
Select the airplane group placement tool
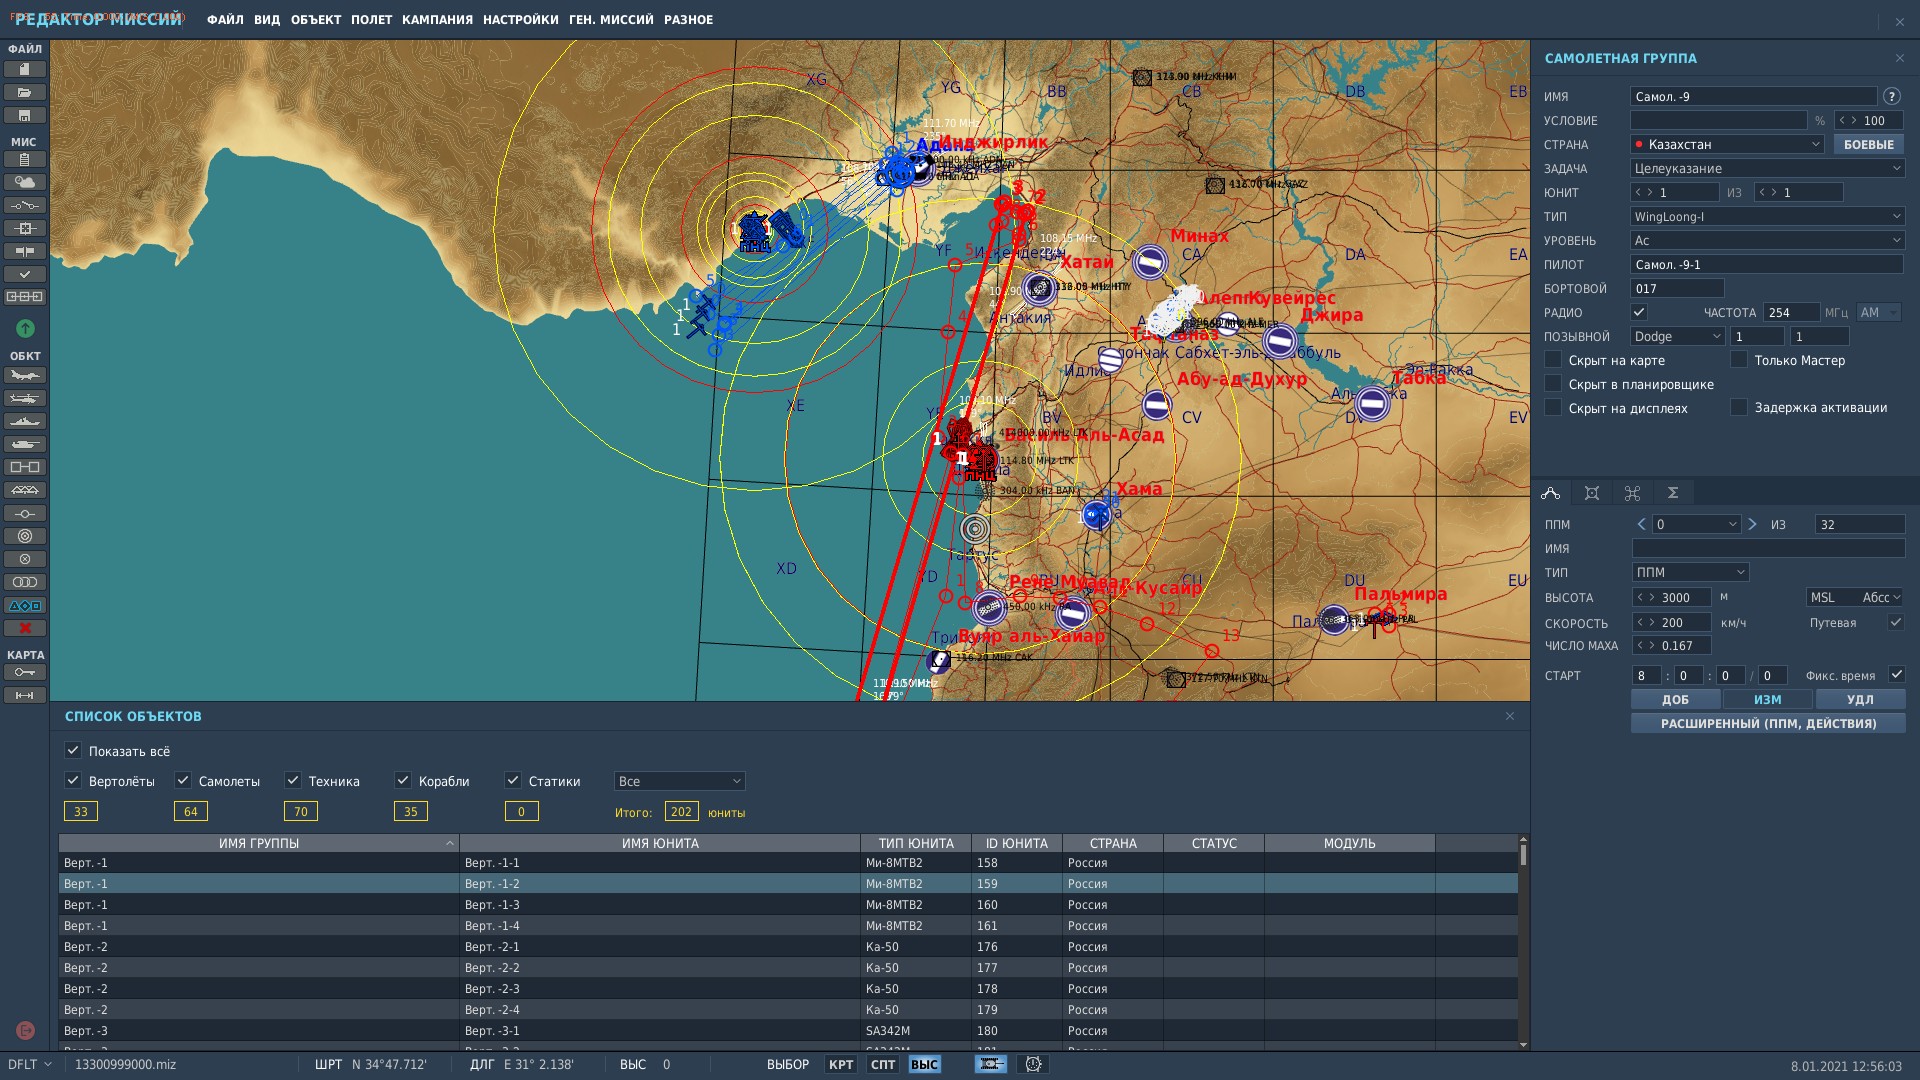point(25,376)
